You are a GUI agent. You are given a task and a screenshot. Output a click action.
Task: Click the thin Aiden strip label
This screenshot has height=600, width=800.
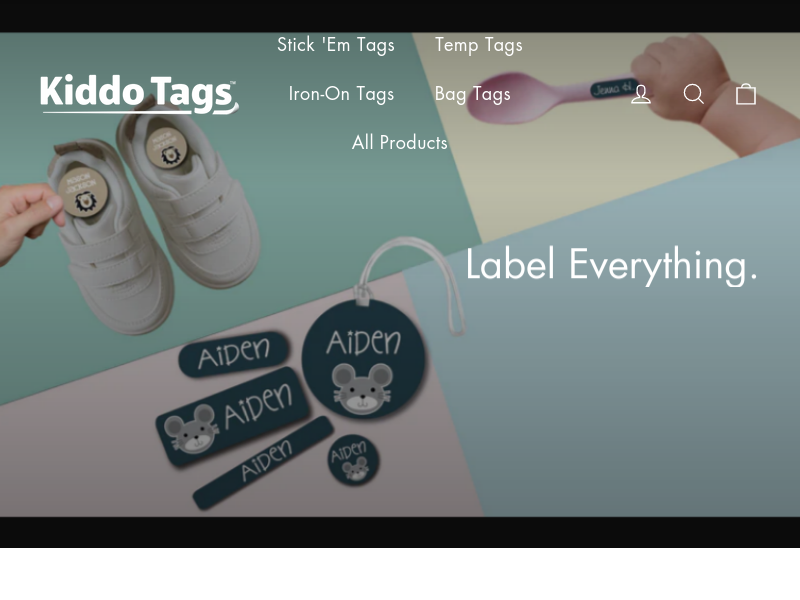(264, 462)
